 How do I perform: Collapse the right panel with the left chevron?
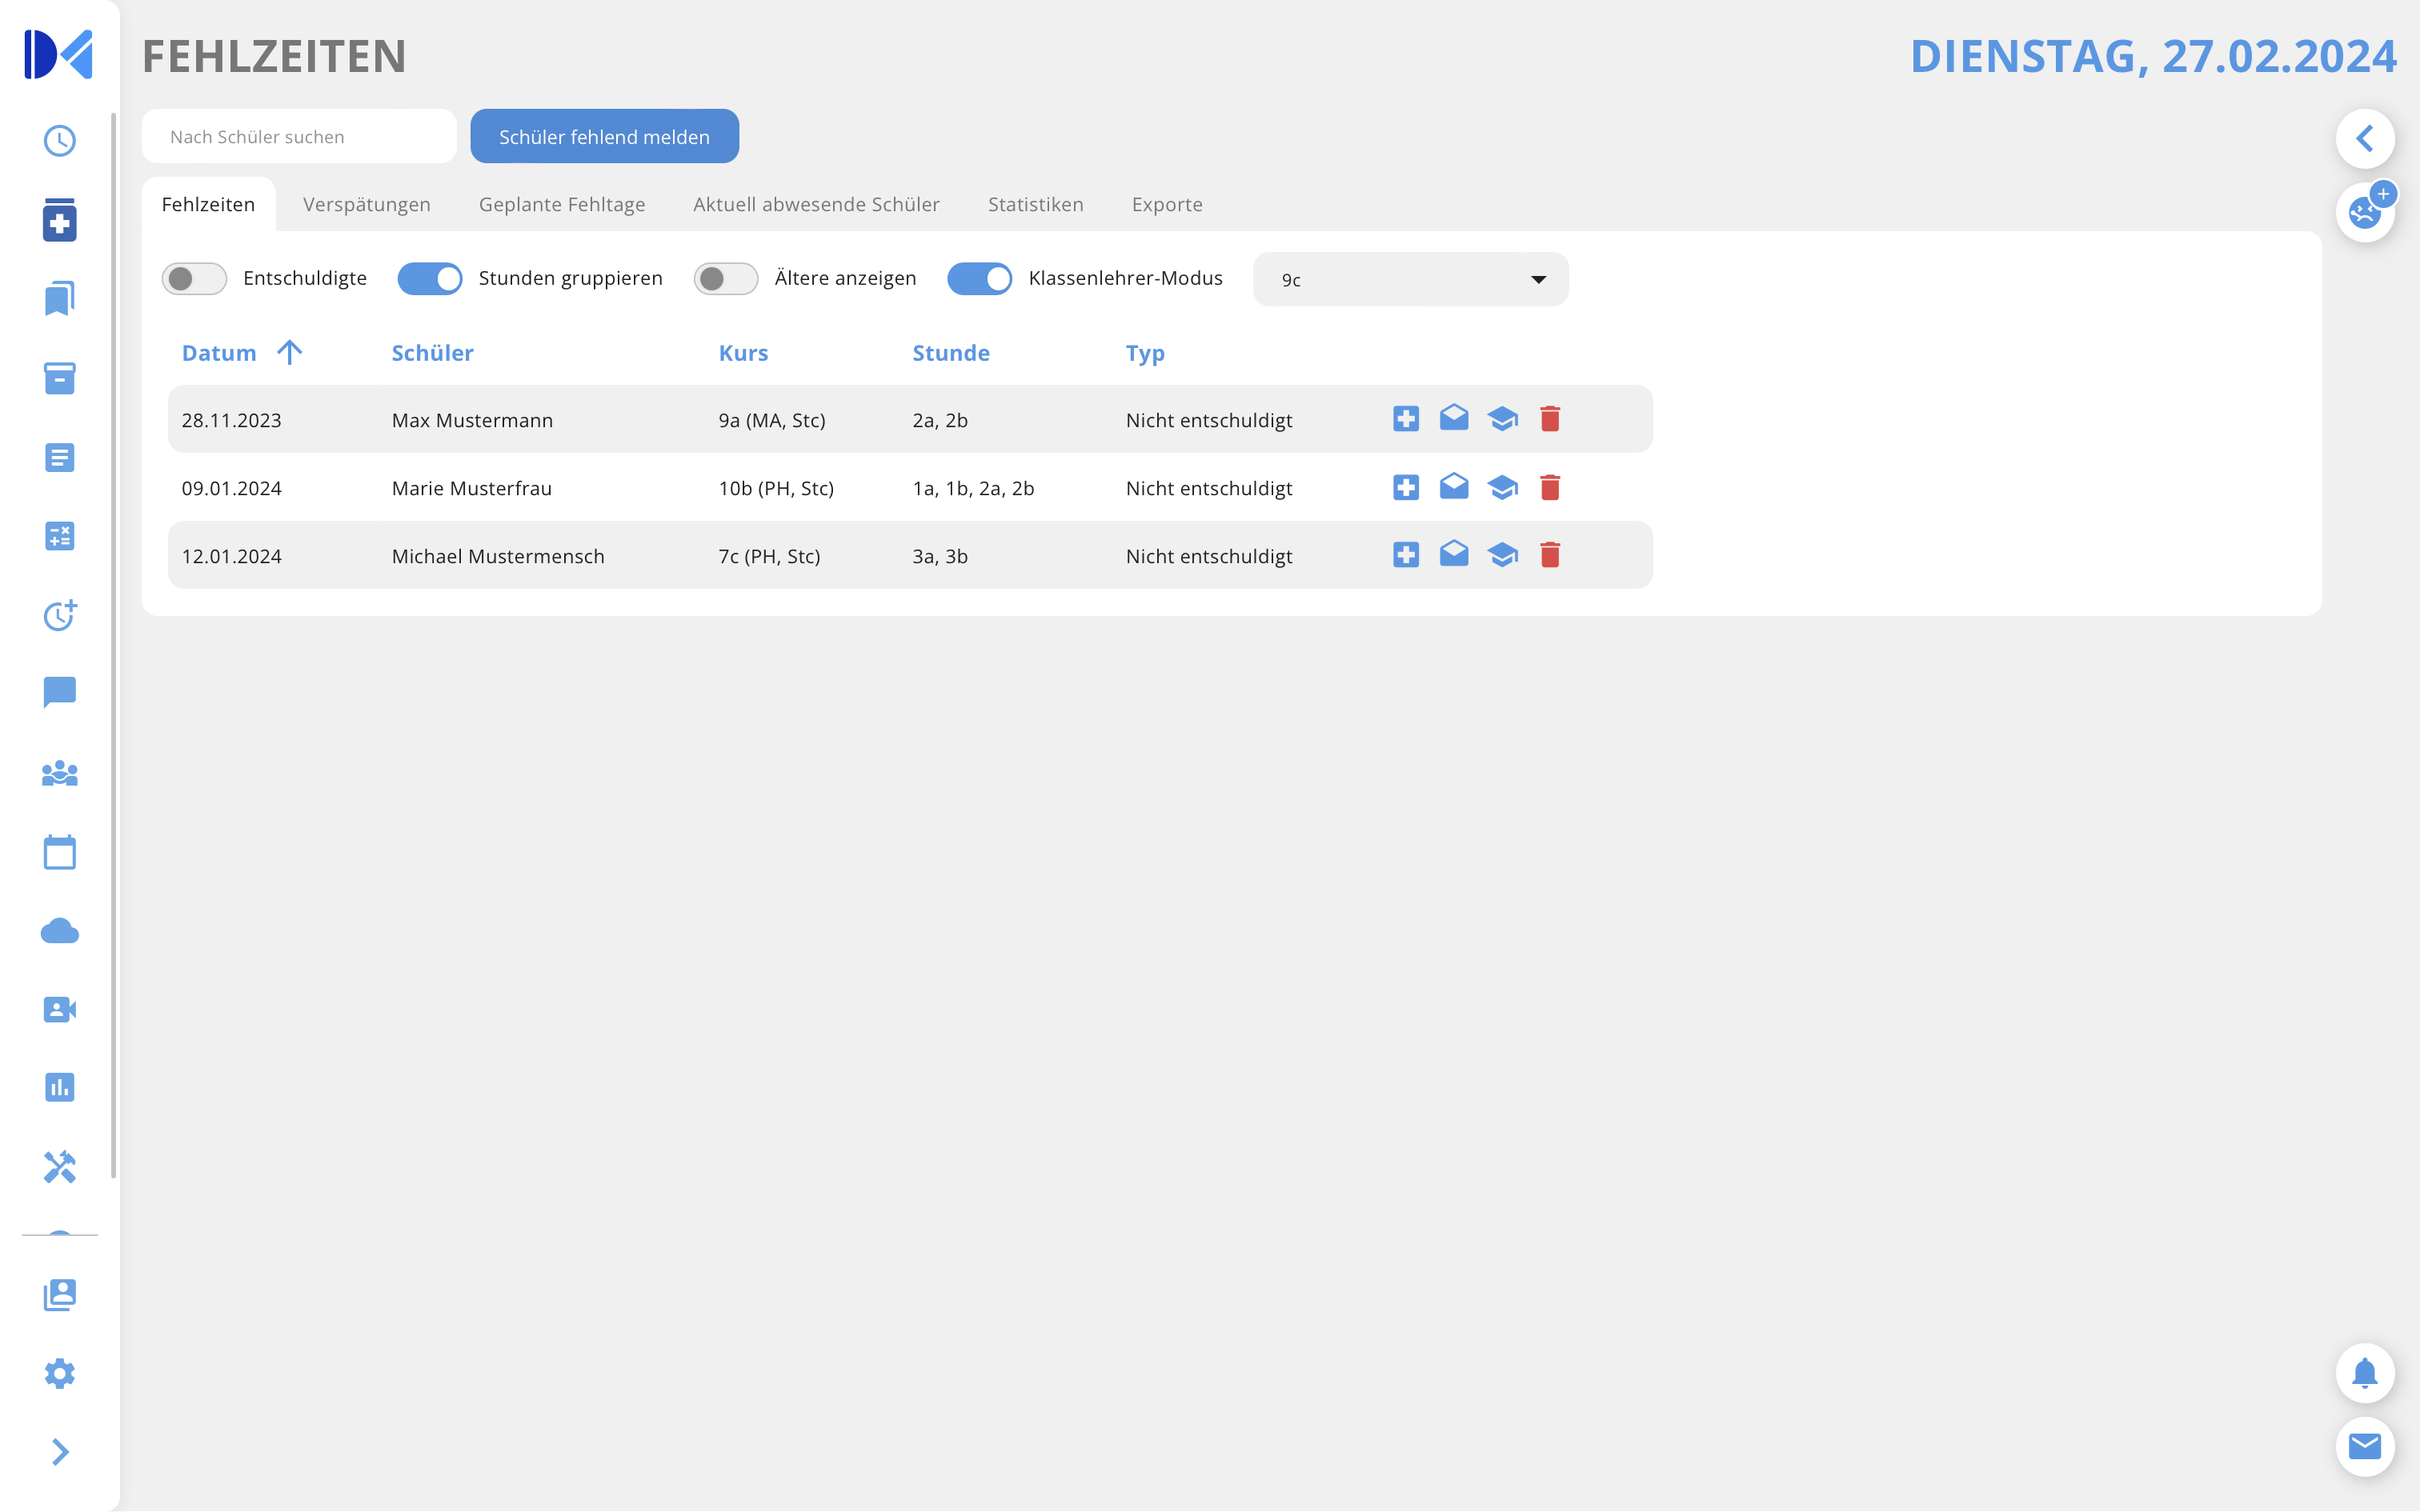2364,138
